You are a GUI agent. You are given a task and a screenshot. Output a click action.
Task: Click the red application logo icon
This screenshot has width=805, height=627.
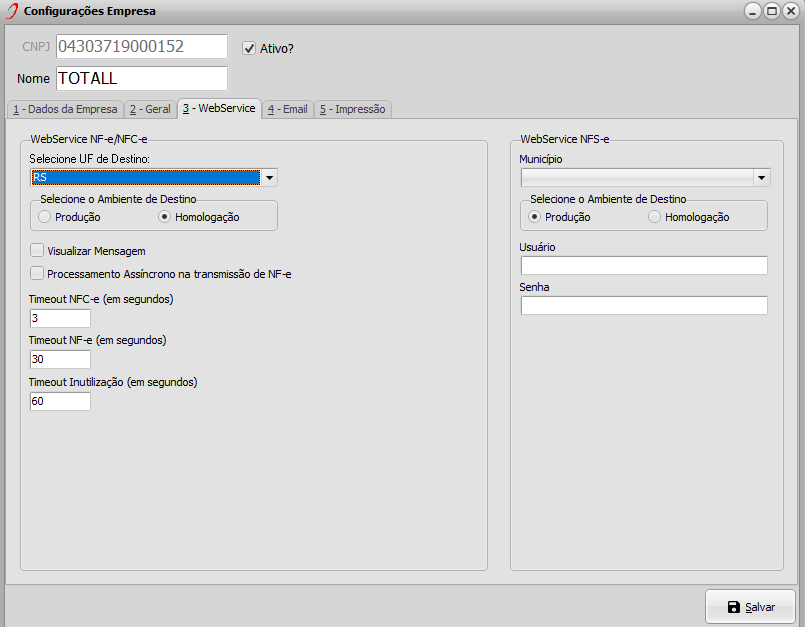click(x=12, y=11)
